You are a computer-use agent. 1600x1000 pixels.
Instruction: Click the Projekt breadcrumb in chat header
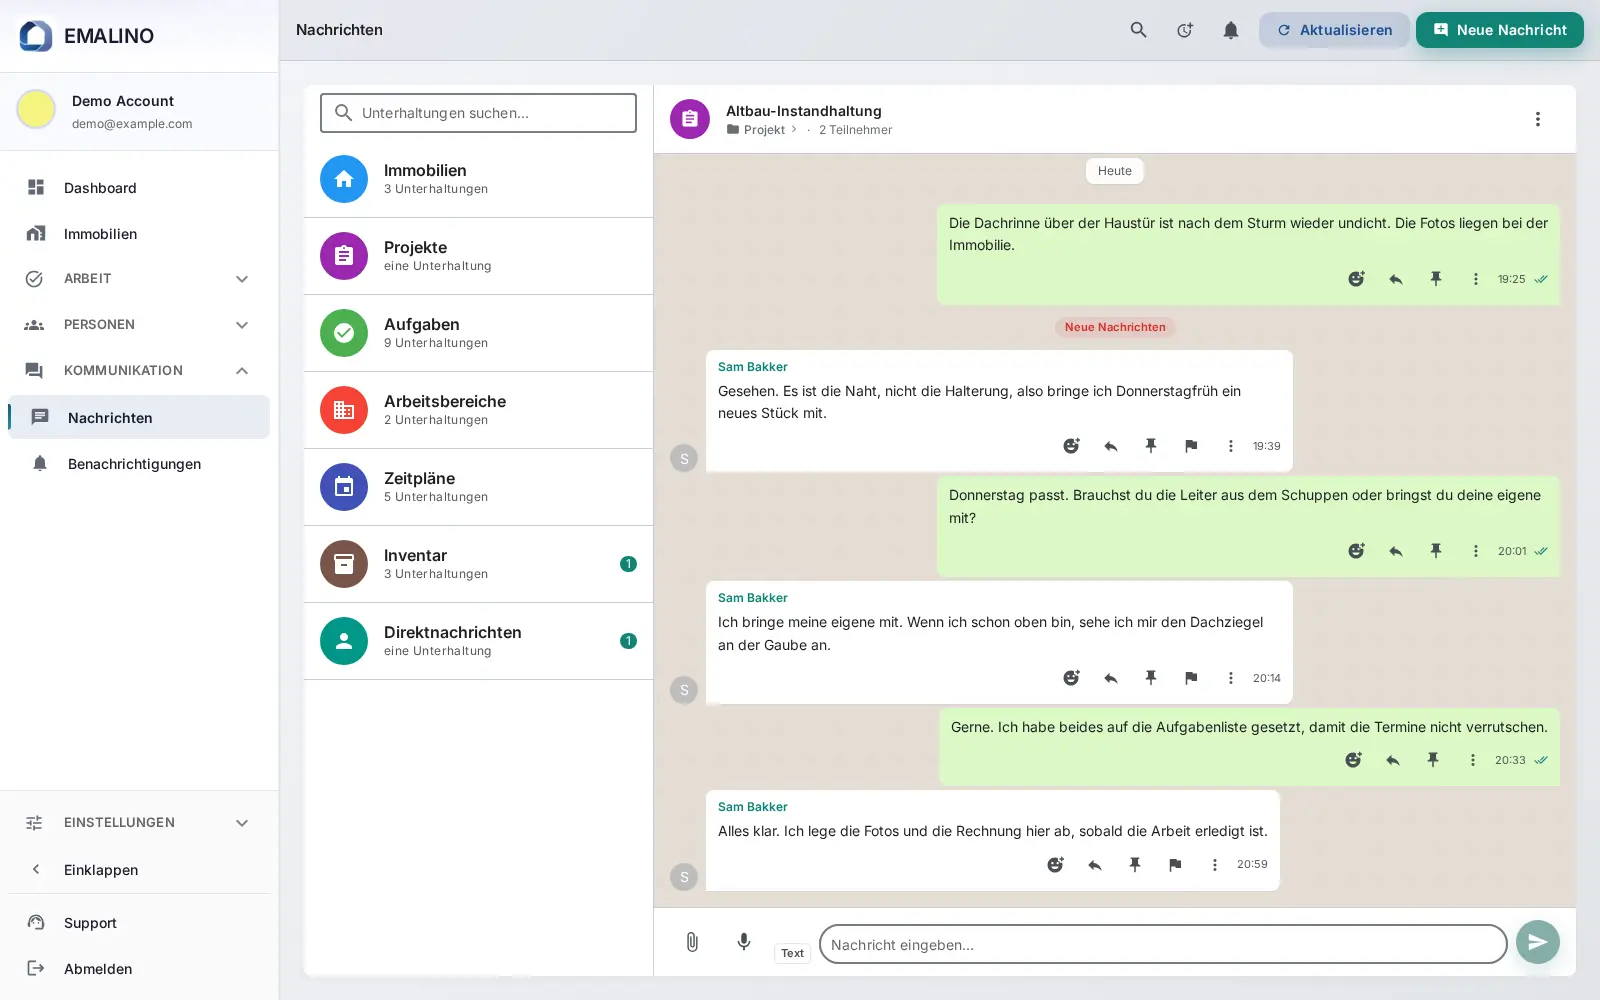click(x=764, y=130)
